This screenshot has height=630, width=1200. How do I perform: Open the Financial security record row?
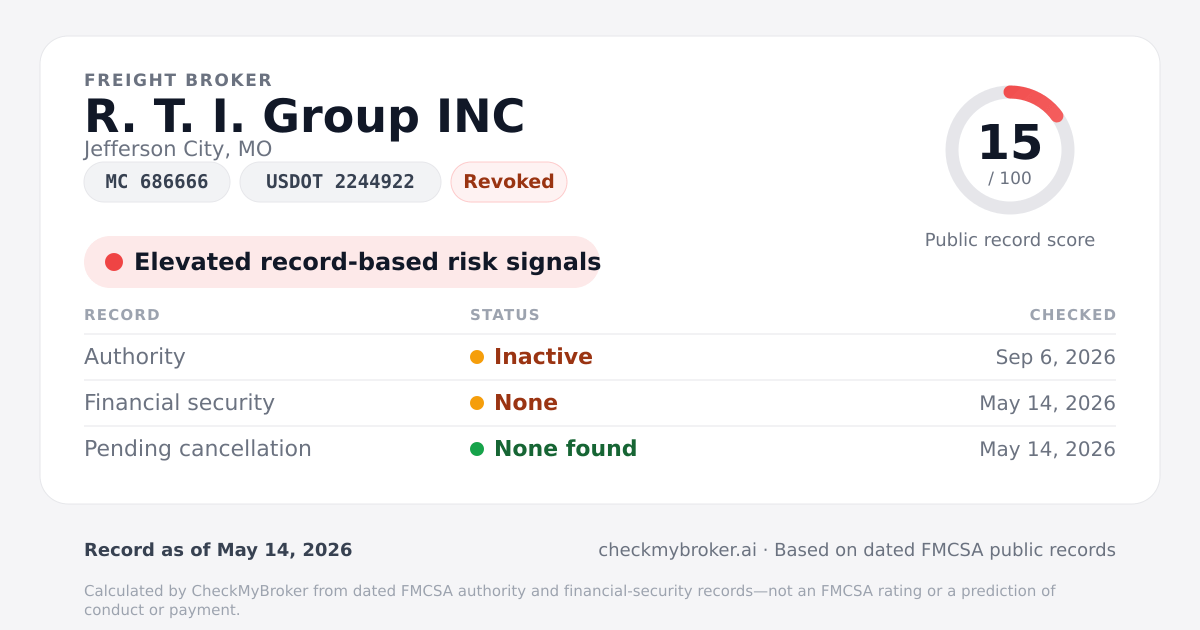600,403
